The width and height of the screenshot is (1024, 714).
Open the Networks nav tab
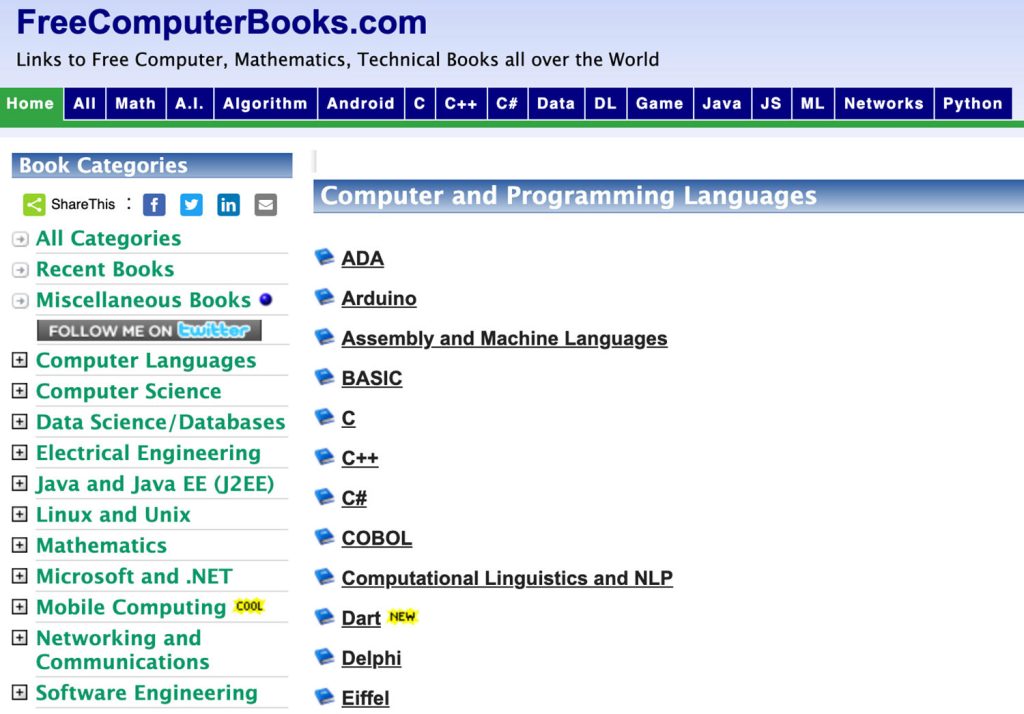point(884,104)
